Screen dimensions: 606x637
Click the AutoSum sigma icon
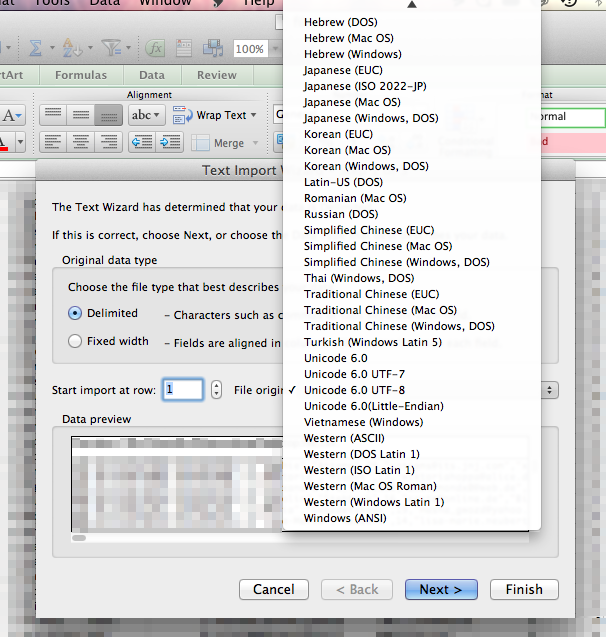click(36, 48)
